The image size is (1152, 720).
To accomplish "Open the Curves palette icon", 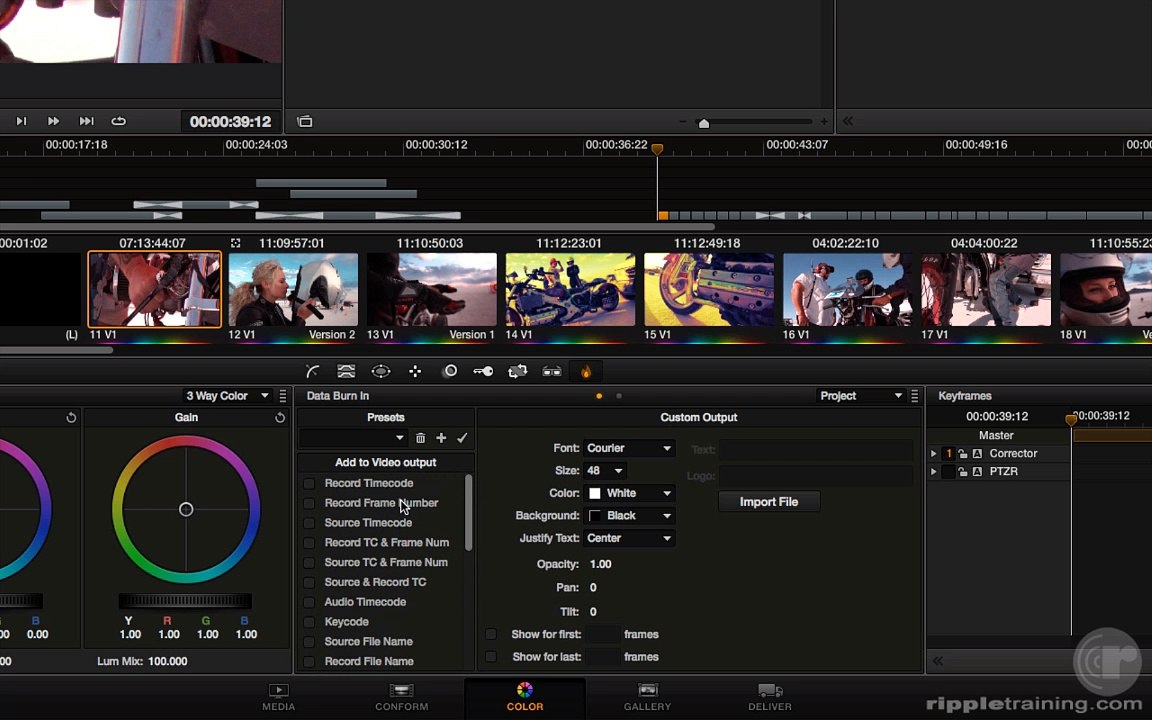I will [312, 371].
